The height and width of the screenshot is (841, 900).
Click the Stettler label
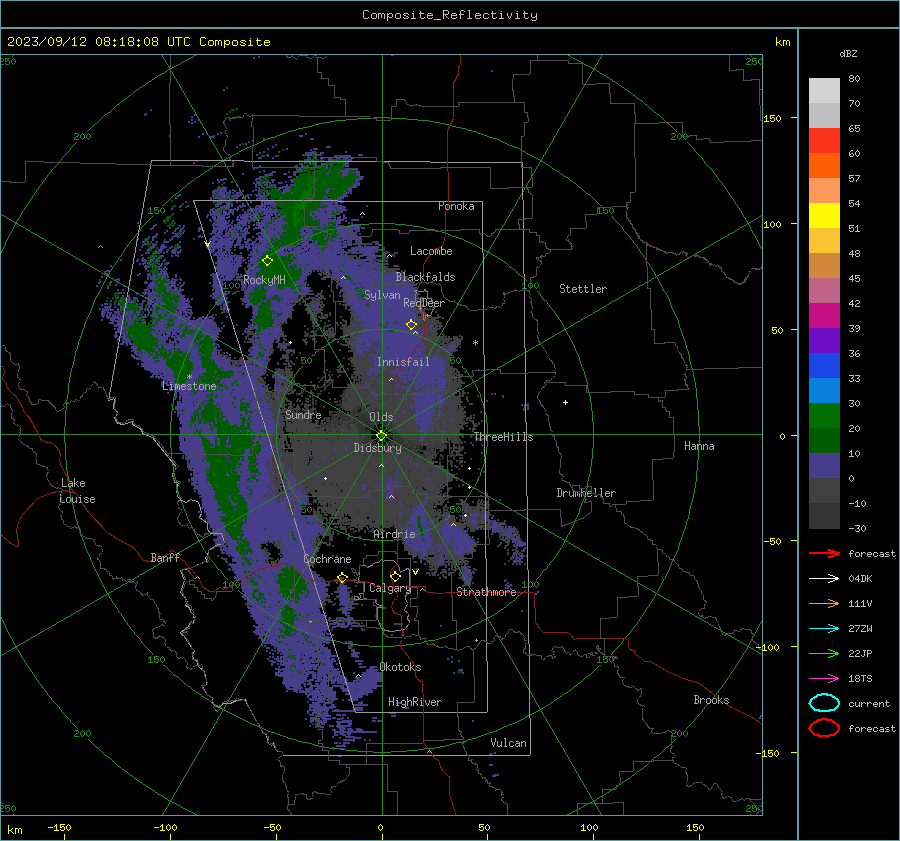tap(583, 289)
